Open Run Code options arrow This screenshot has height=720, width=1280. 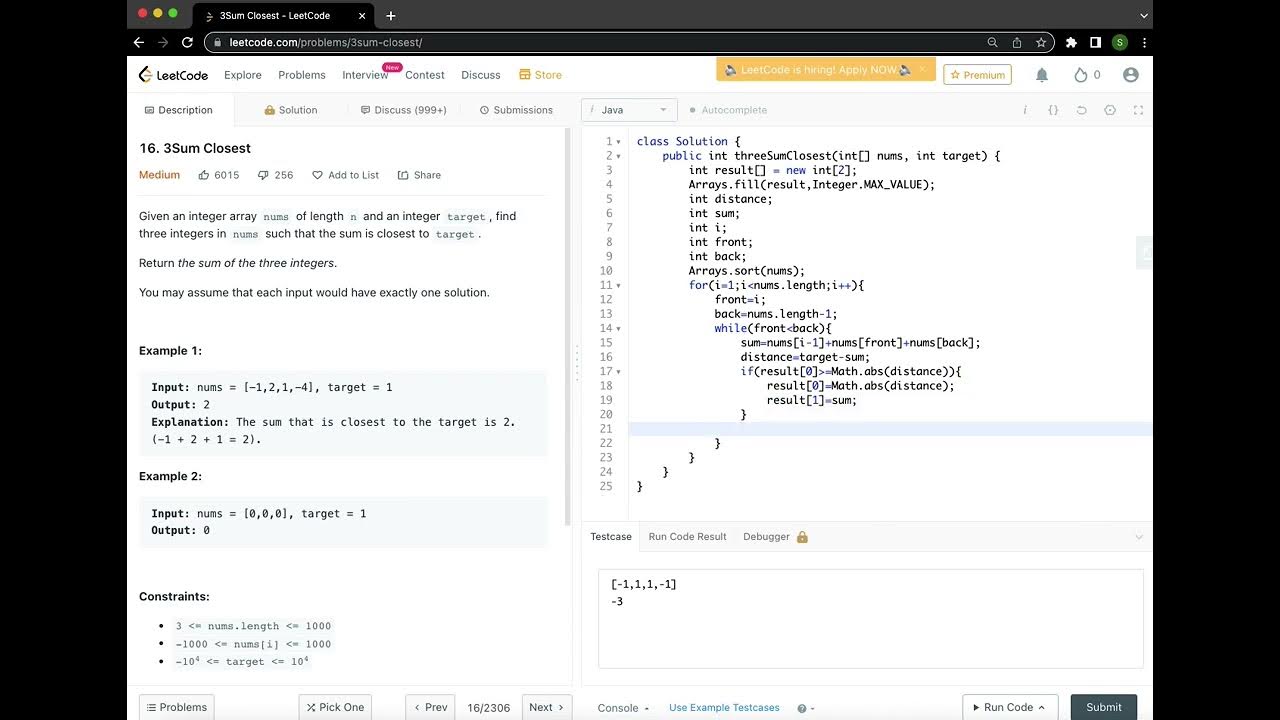[1042, 707]
